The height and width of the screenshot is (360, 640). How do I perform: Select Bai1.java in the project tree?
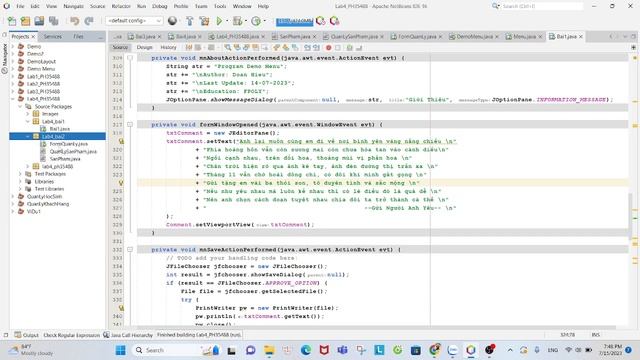(x=60, y=129)
